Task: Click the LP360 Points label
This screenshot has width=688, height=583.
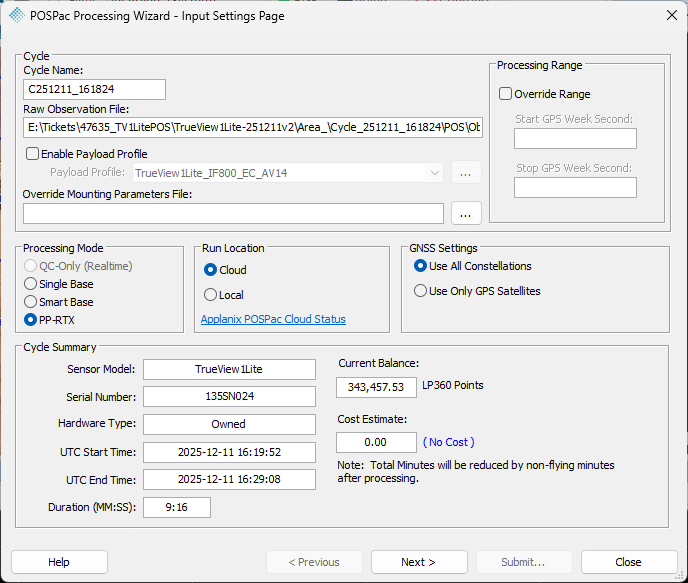Action: pos(453,385)
